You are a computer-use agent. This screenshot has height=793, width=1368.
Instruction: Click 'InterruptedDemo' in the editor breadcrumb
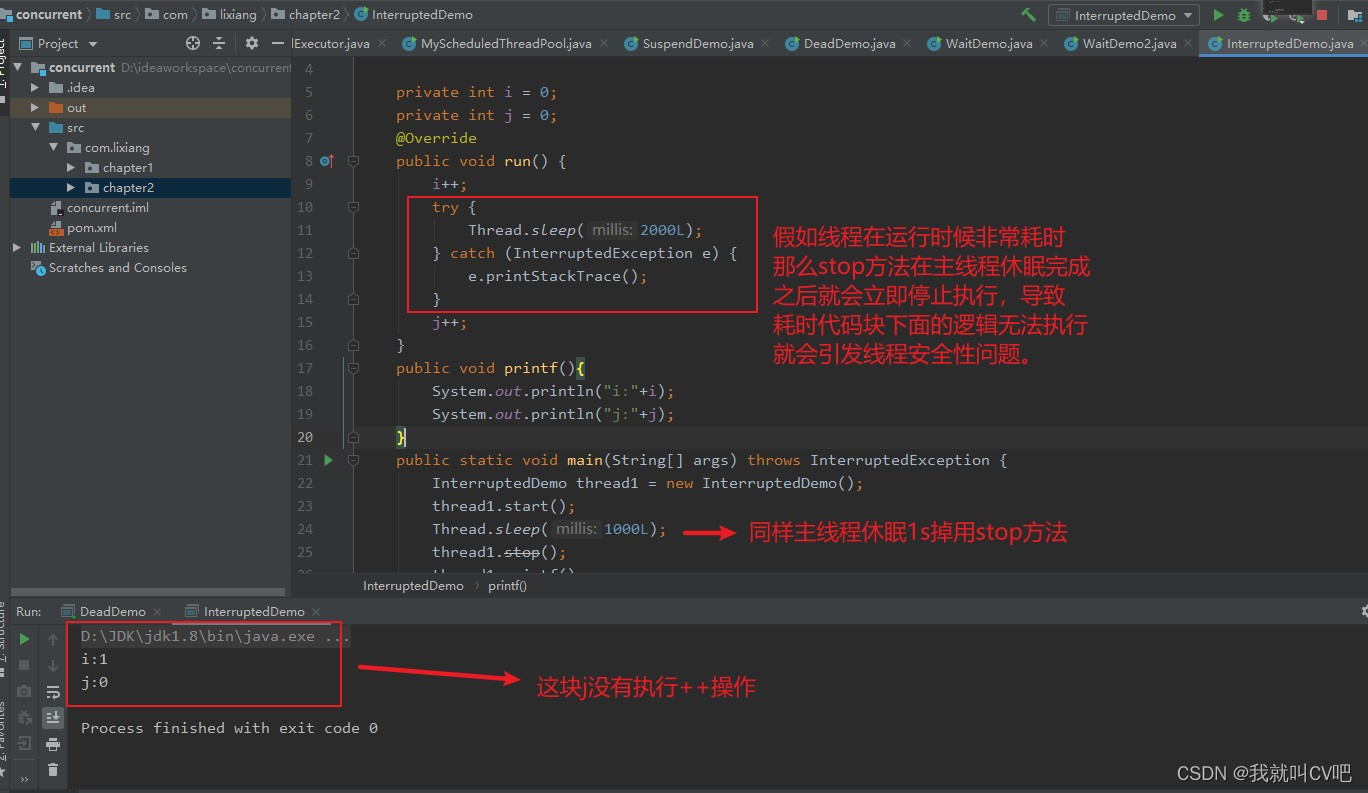pyautogui.click(x=413, y=586)
